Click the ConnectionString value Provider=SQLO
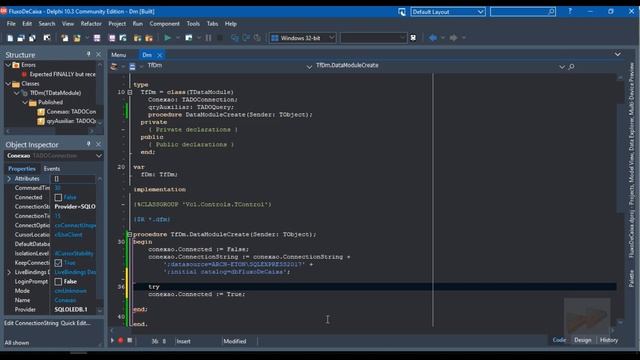This screenshot has width=640, height=360. click(x=75, y=207)
